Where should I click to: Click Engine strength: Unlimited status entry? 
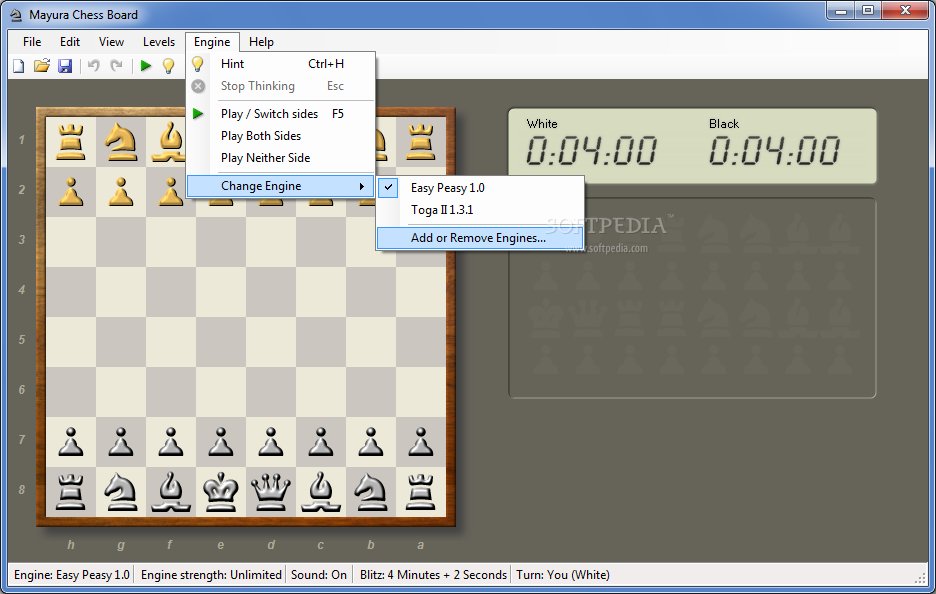211,575
